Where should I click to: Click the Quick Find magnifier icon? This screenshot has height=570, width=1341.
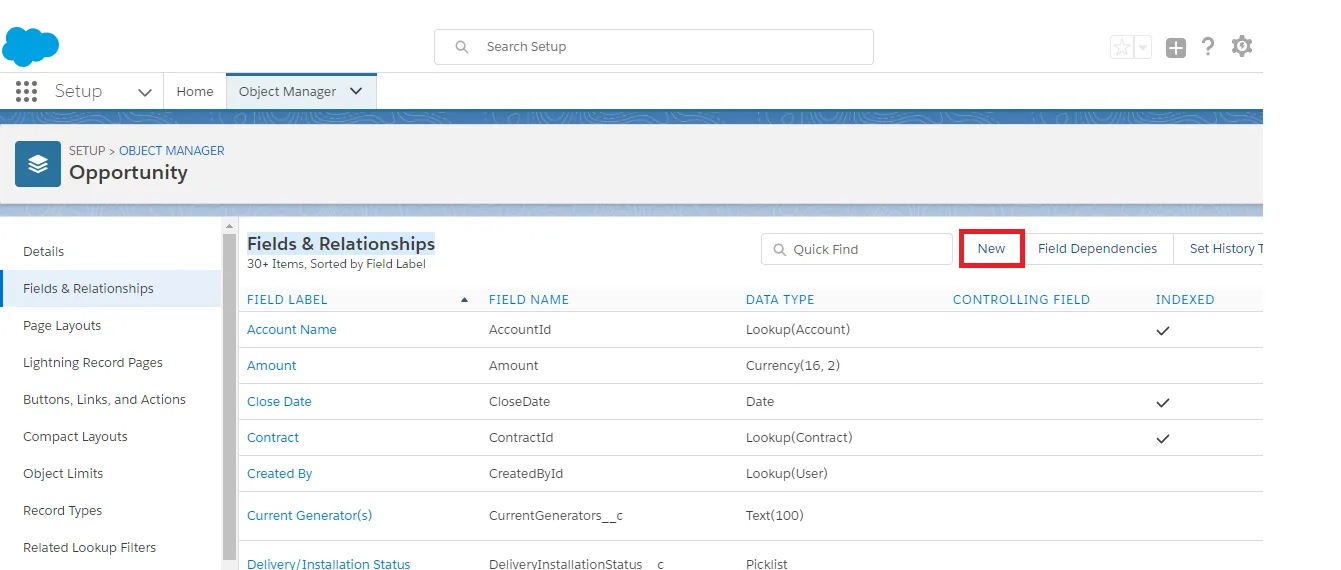[x=778, y=249]
